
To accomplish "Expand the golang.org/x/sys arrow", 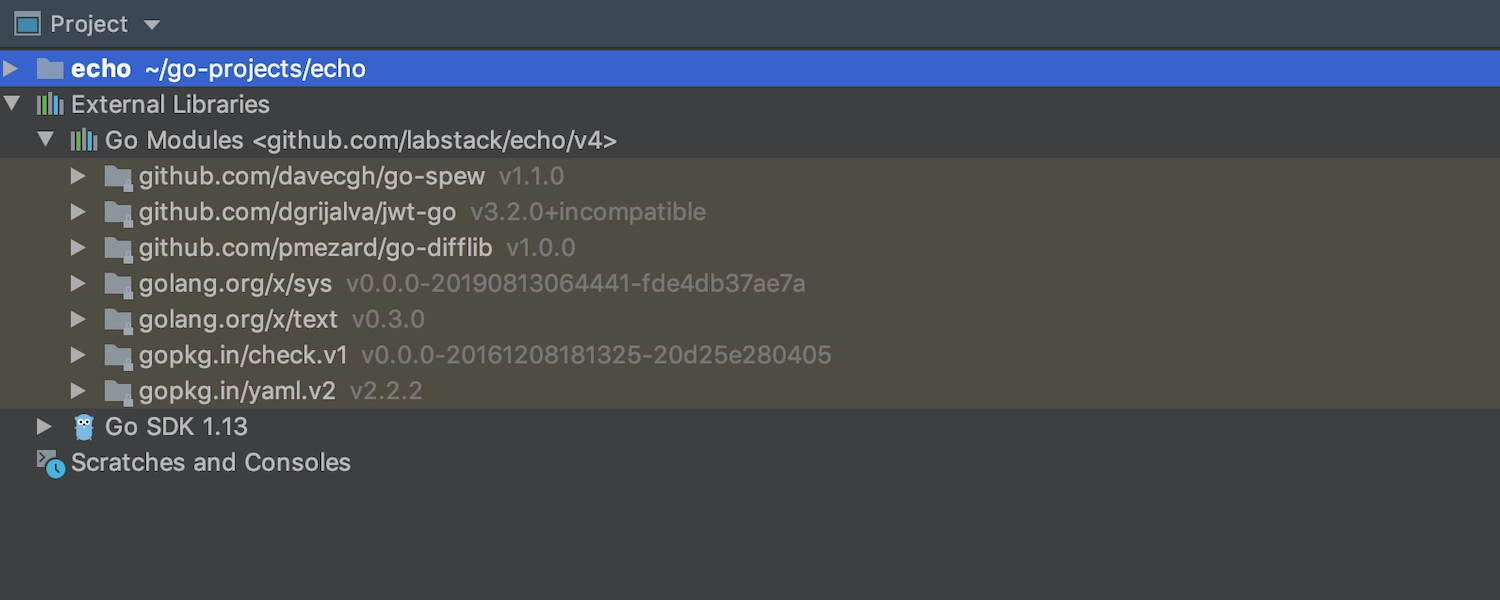I will 78,284.
